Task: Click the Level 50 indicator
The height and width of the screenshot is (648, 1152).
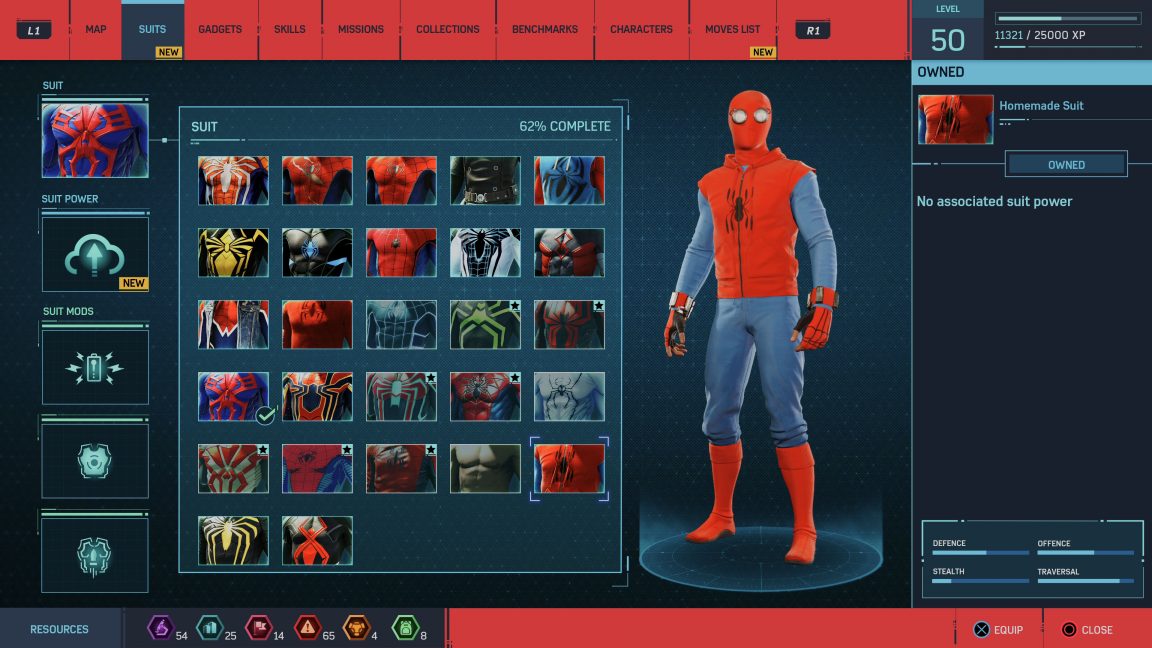Action: tap(947, 31)
